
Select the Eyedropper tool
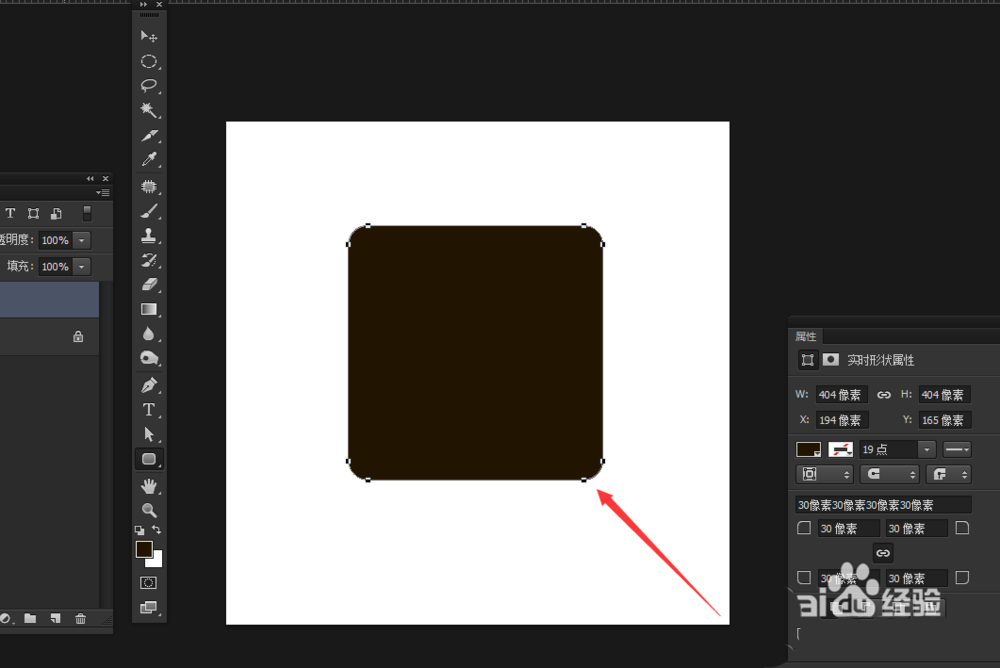coord(149,159)
